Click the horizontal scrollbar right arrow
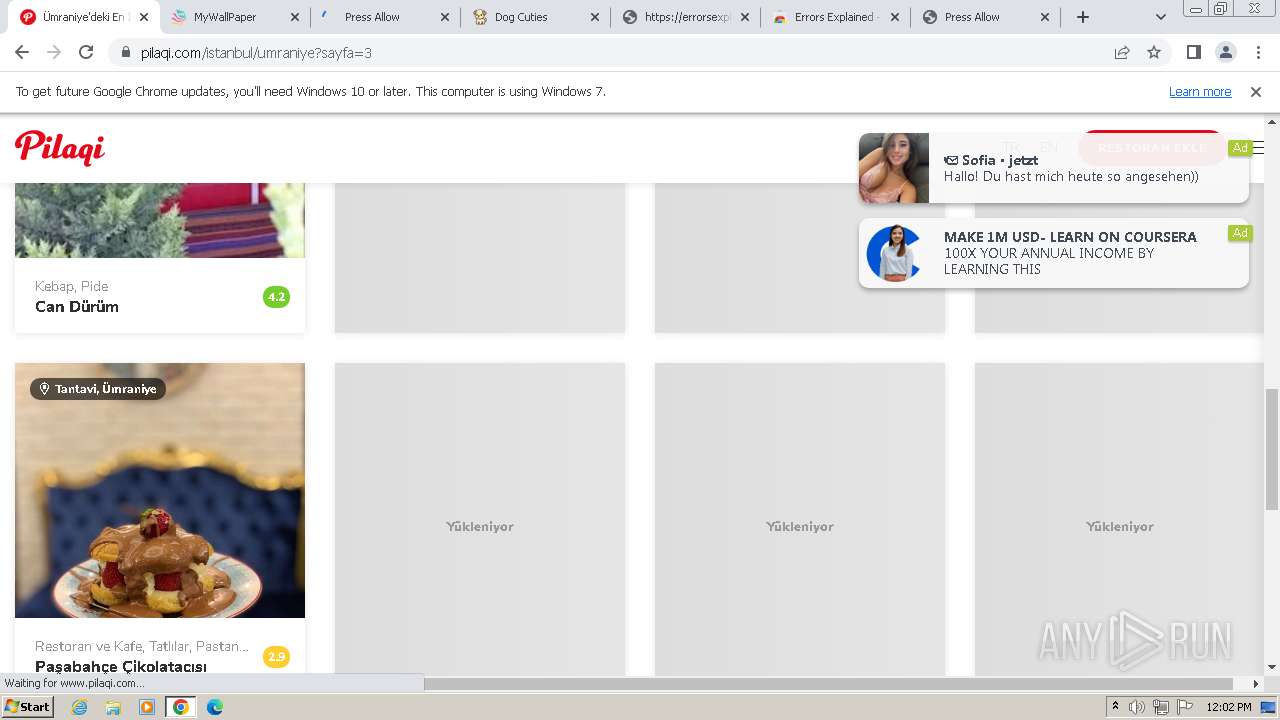The height and width of the screenshot is (720, 1280). coord(1256,684)
